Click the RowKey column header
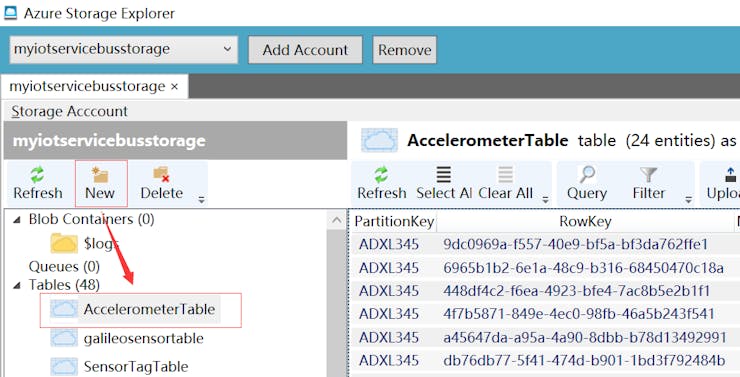Image resolution: width=740 pixels, height=377 pixels. click(x=585, y=221)
